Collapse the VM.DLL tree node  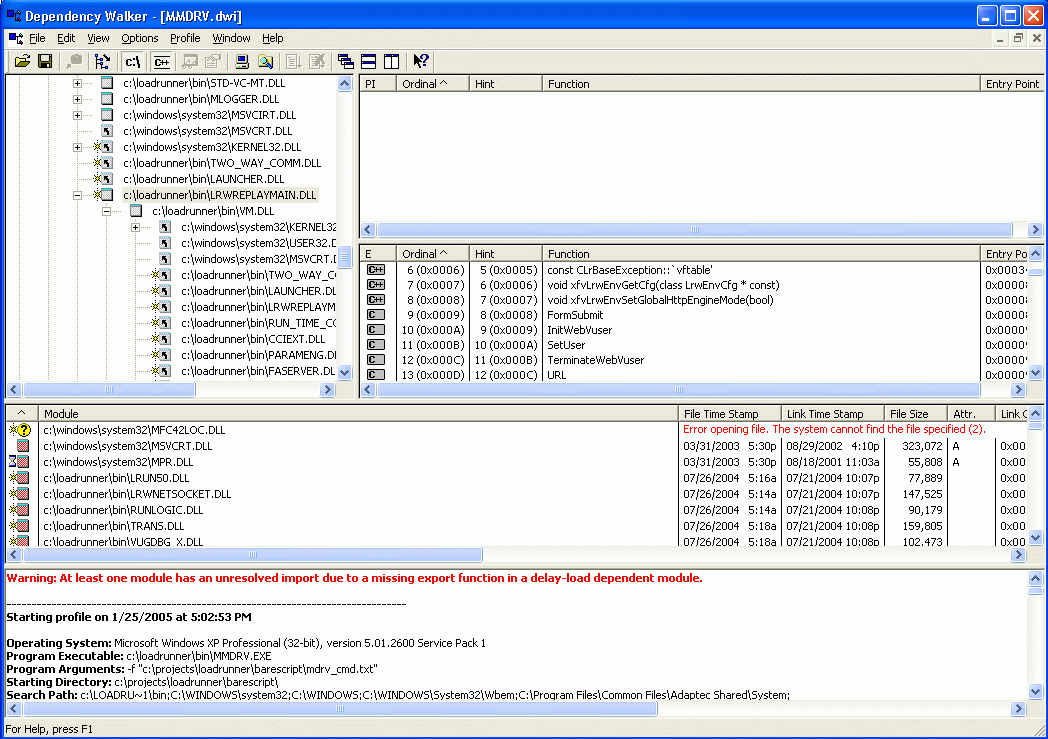coord(106,212)
